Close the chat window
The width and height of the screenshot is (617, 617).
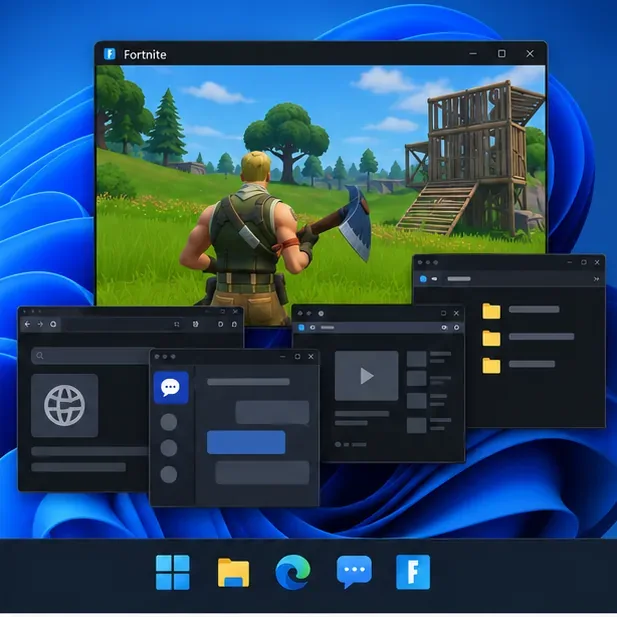click(x=311, y=357)
